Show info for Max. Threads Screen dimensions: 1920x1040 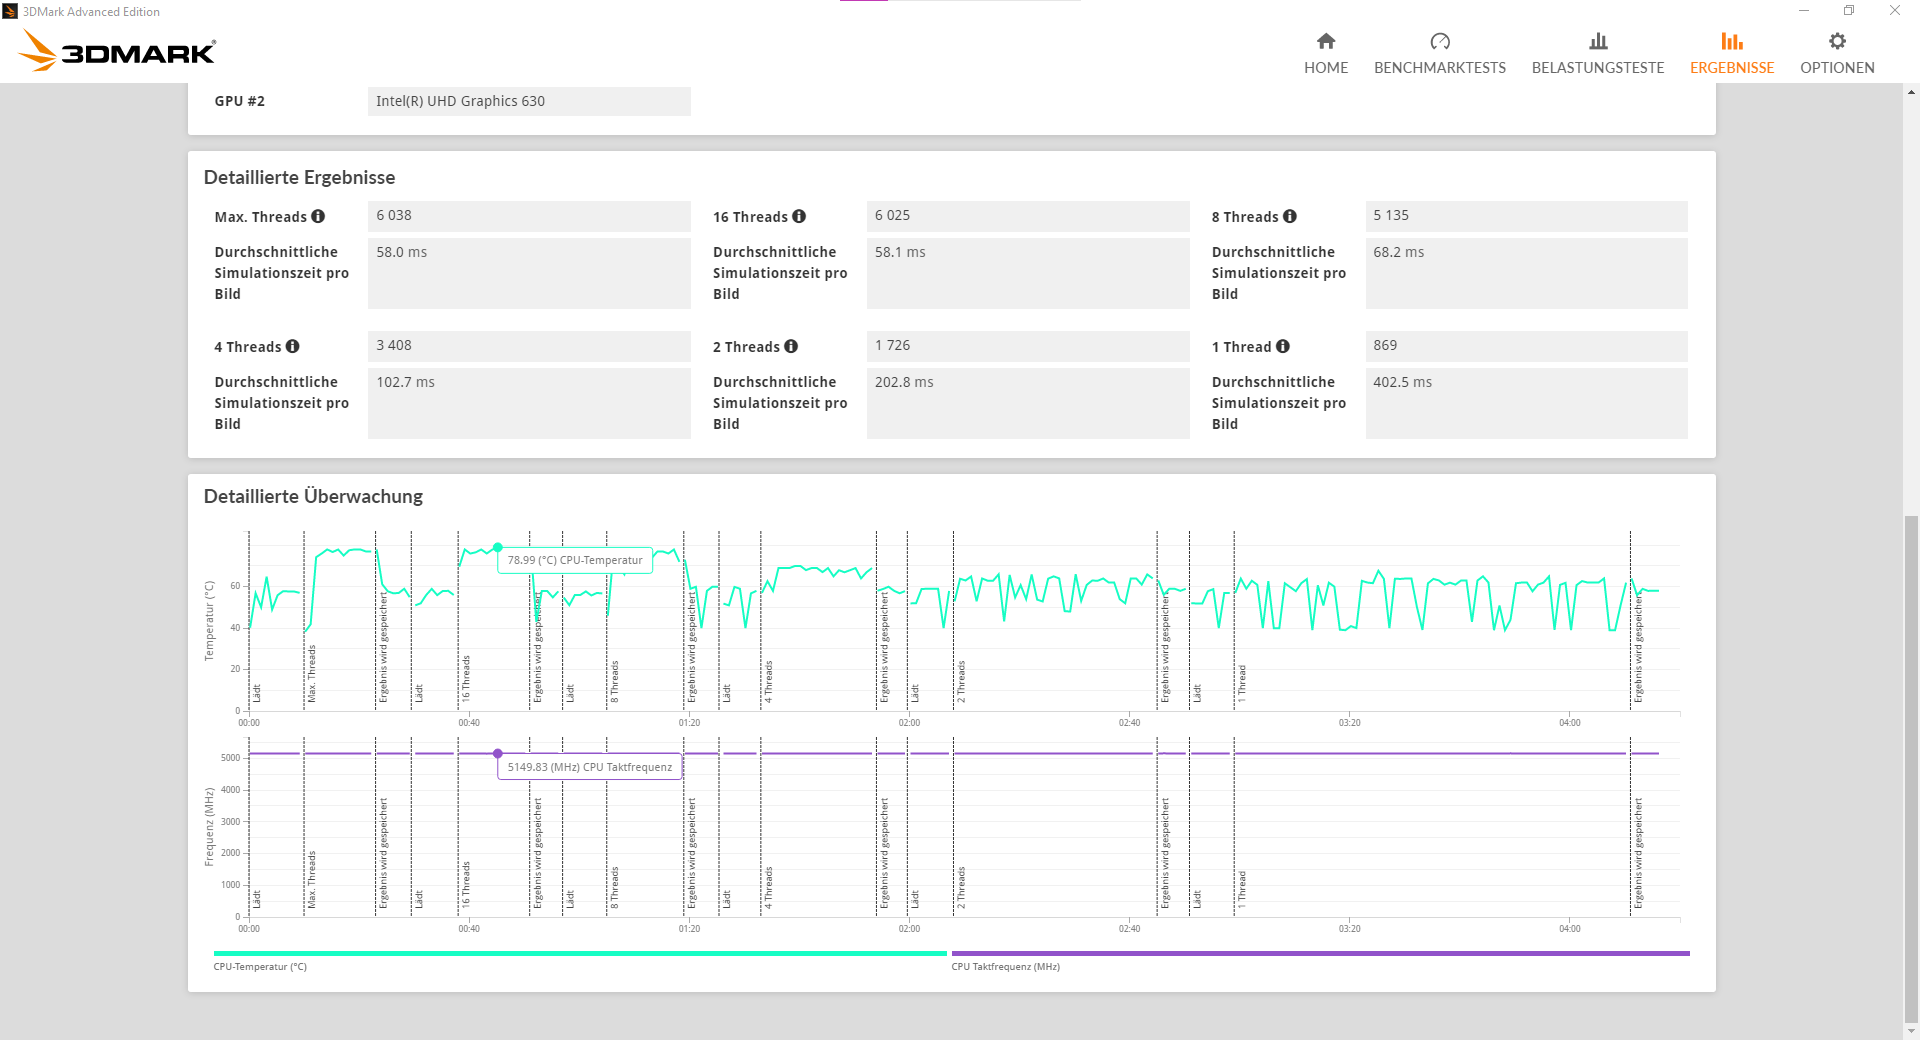(x=318, y=216)
